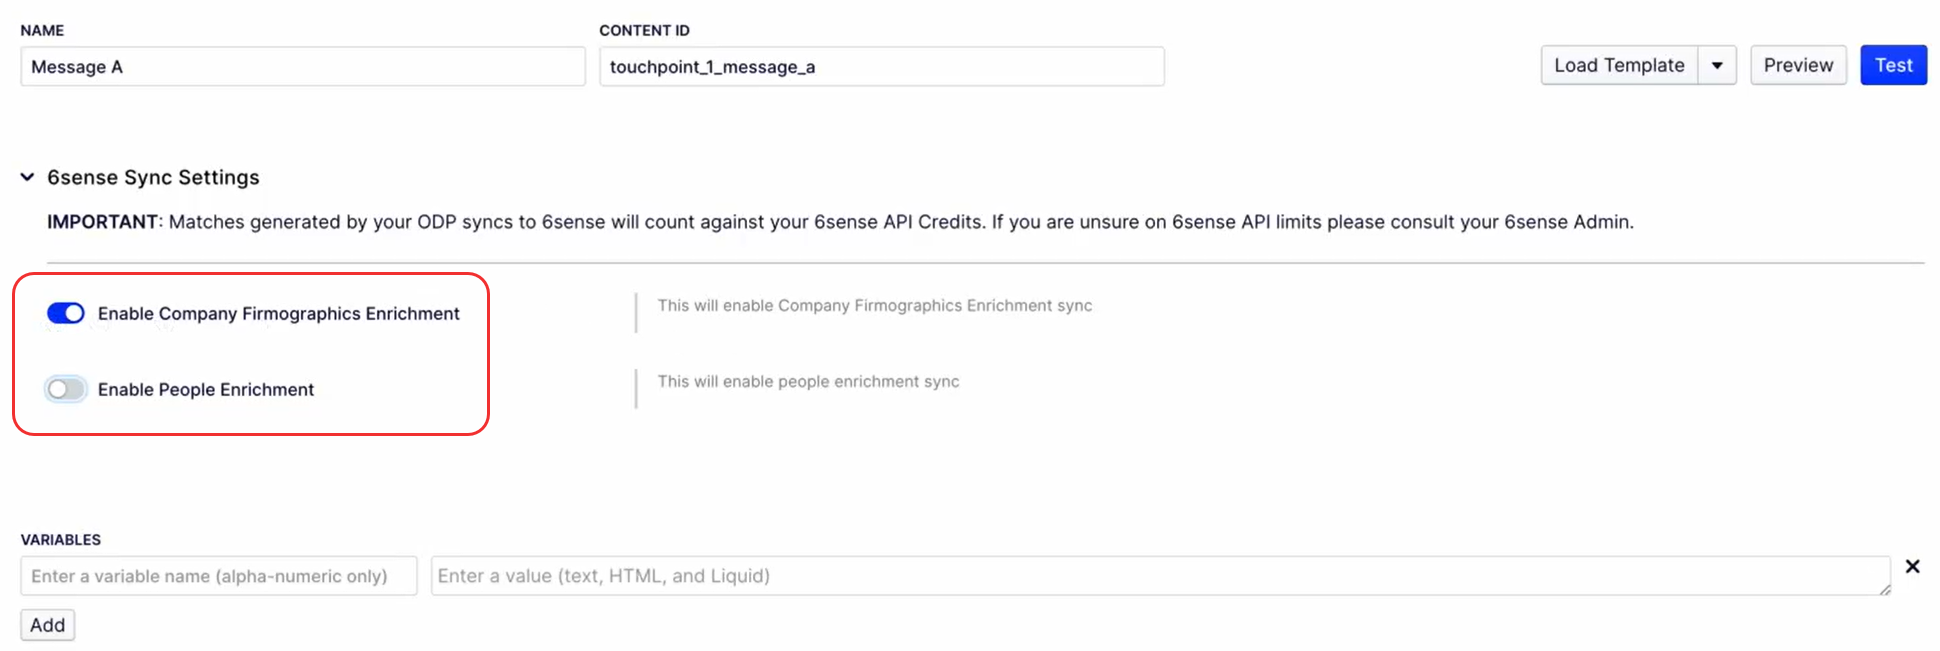Viewport: 1940px width, 651px height.
Task: Add a new variable with Add button
Action: [x=47, y=625]
